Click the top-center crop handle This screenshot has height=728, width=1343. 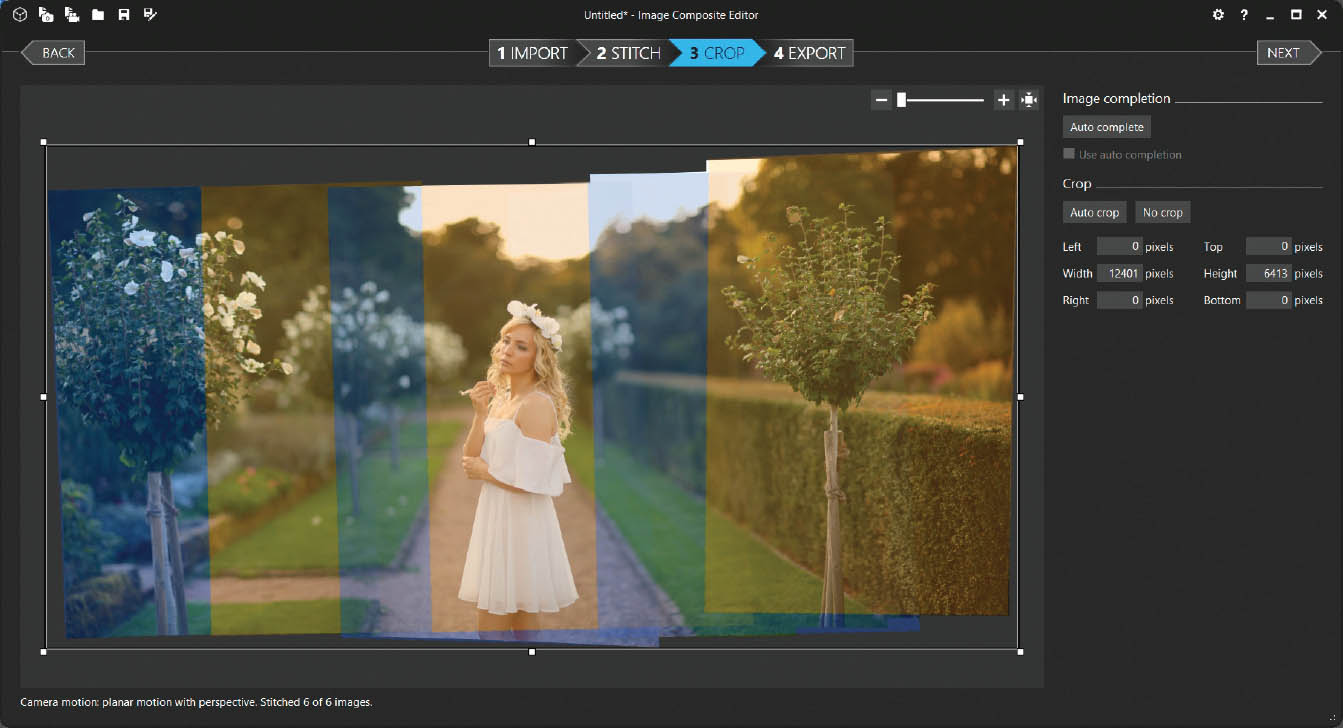click(532, 142)
